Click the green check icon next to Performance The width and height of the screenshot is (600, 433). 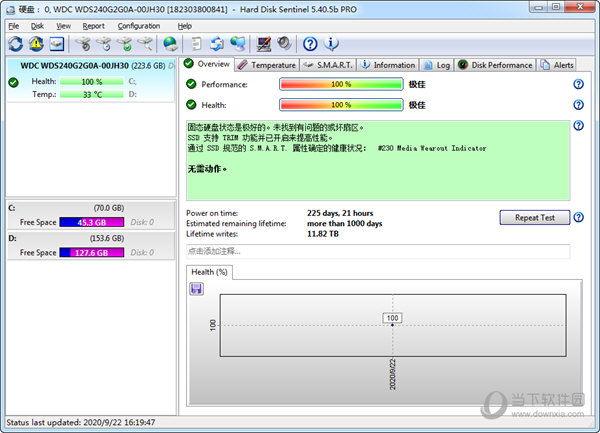(x=191, y=84)
